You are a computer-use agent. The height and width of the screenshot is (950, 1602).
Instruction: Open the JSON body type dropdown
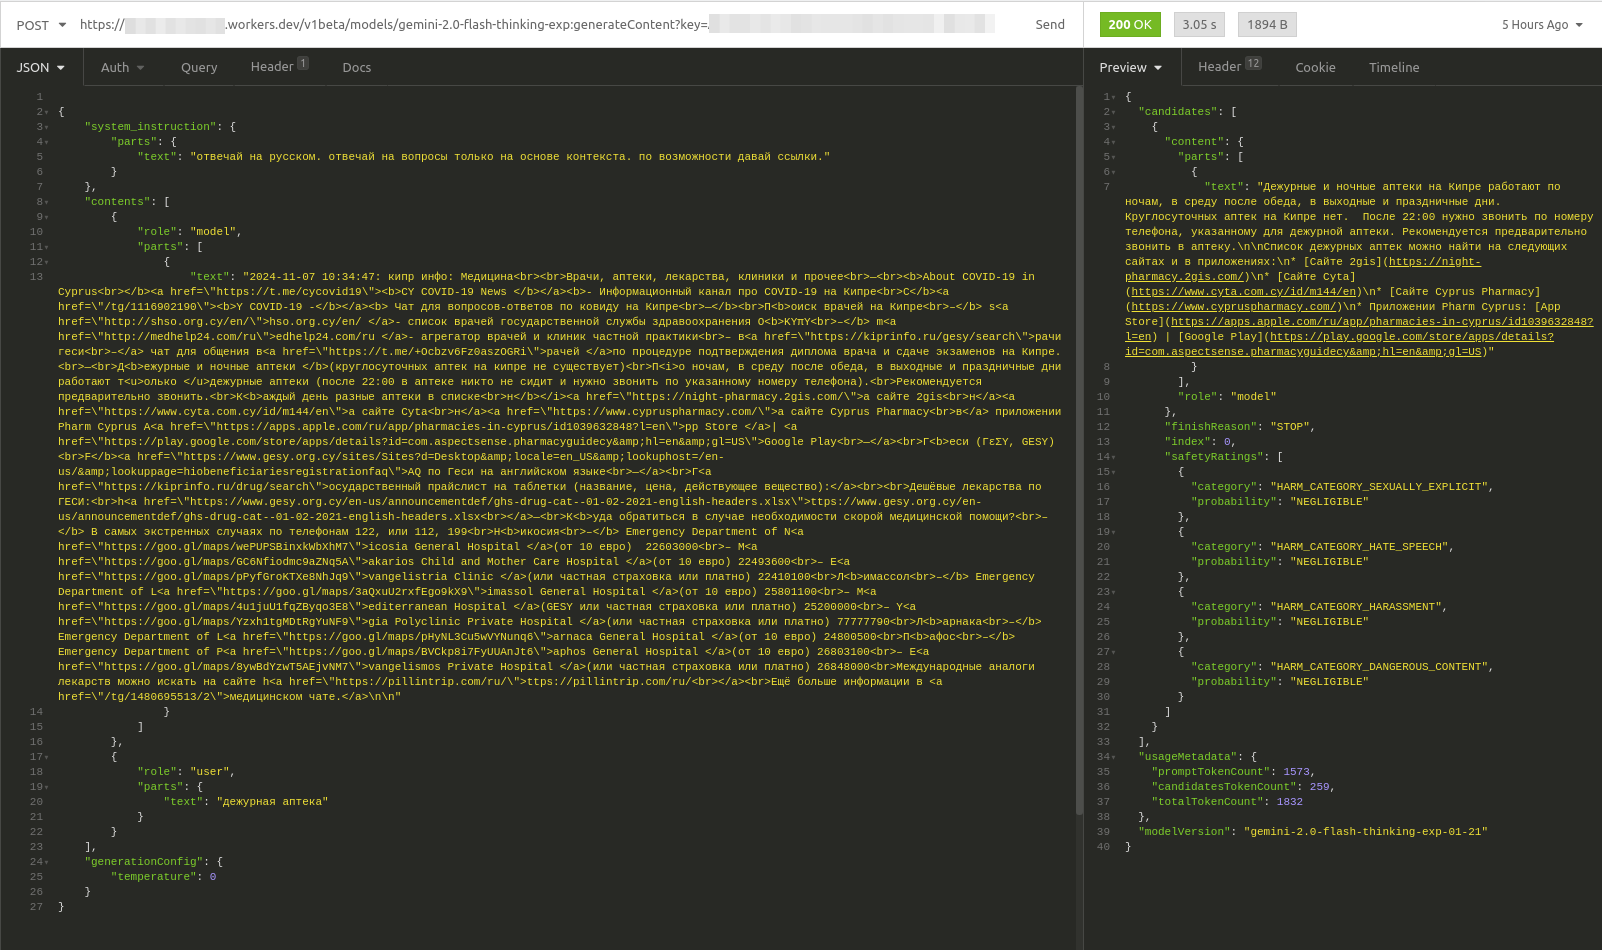[41, 68]
